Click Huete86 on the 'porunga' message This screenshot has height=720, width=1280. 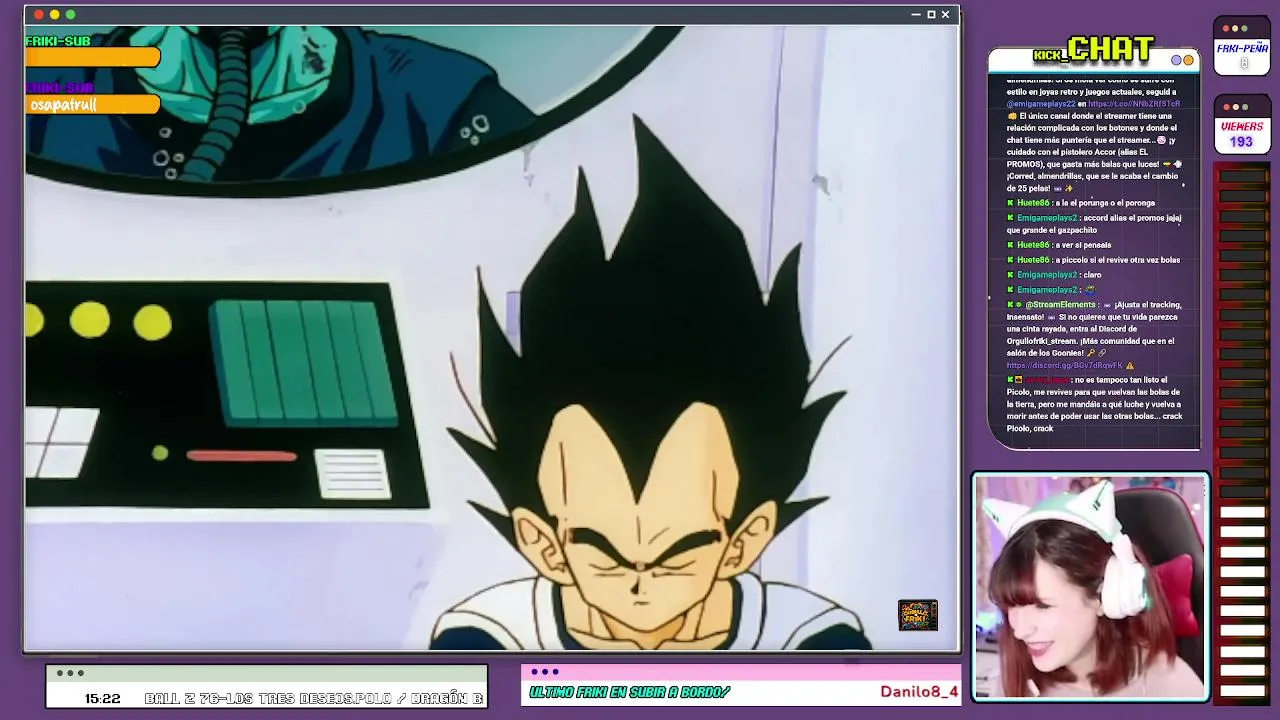click(1033, 203)
